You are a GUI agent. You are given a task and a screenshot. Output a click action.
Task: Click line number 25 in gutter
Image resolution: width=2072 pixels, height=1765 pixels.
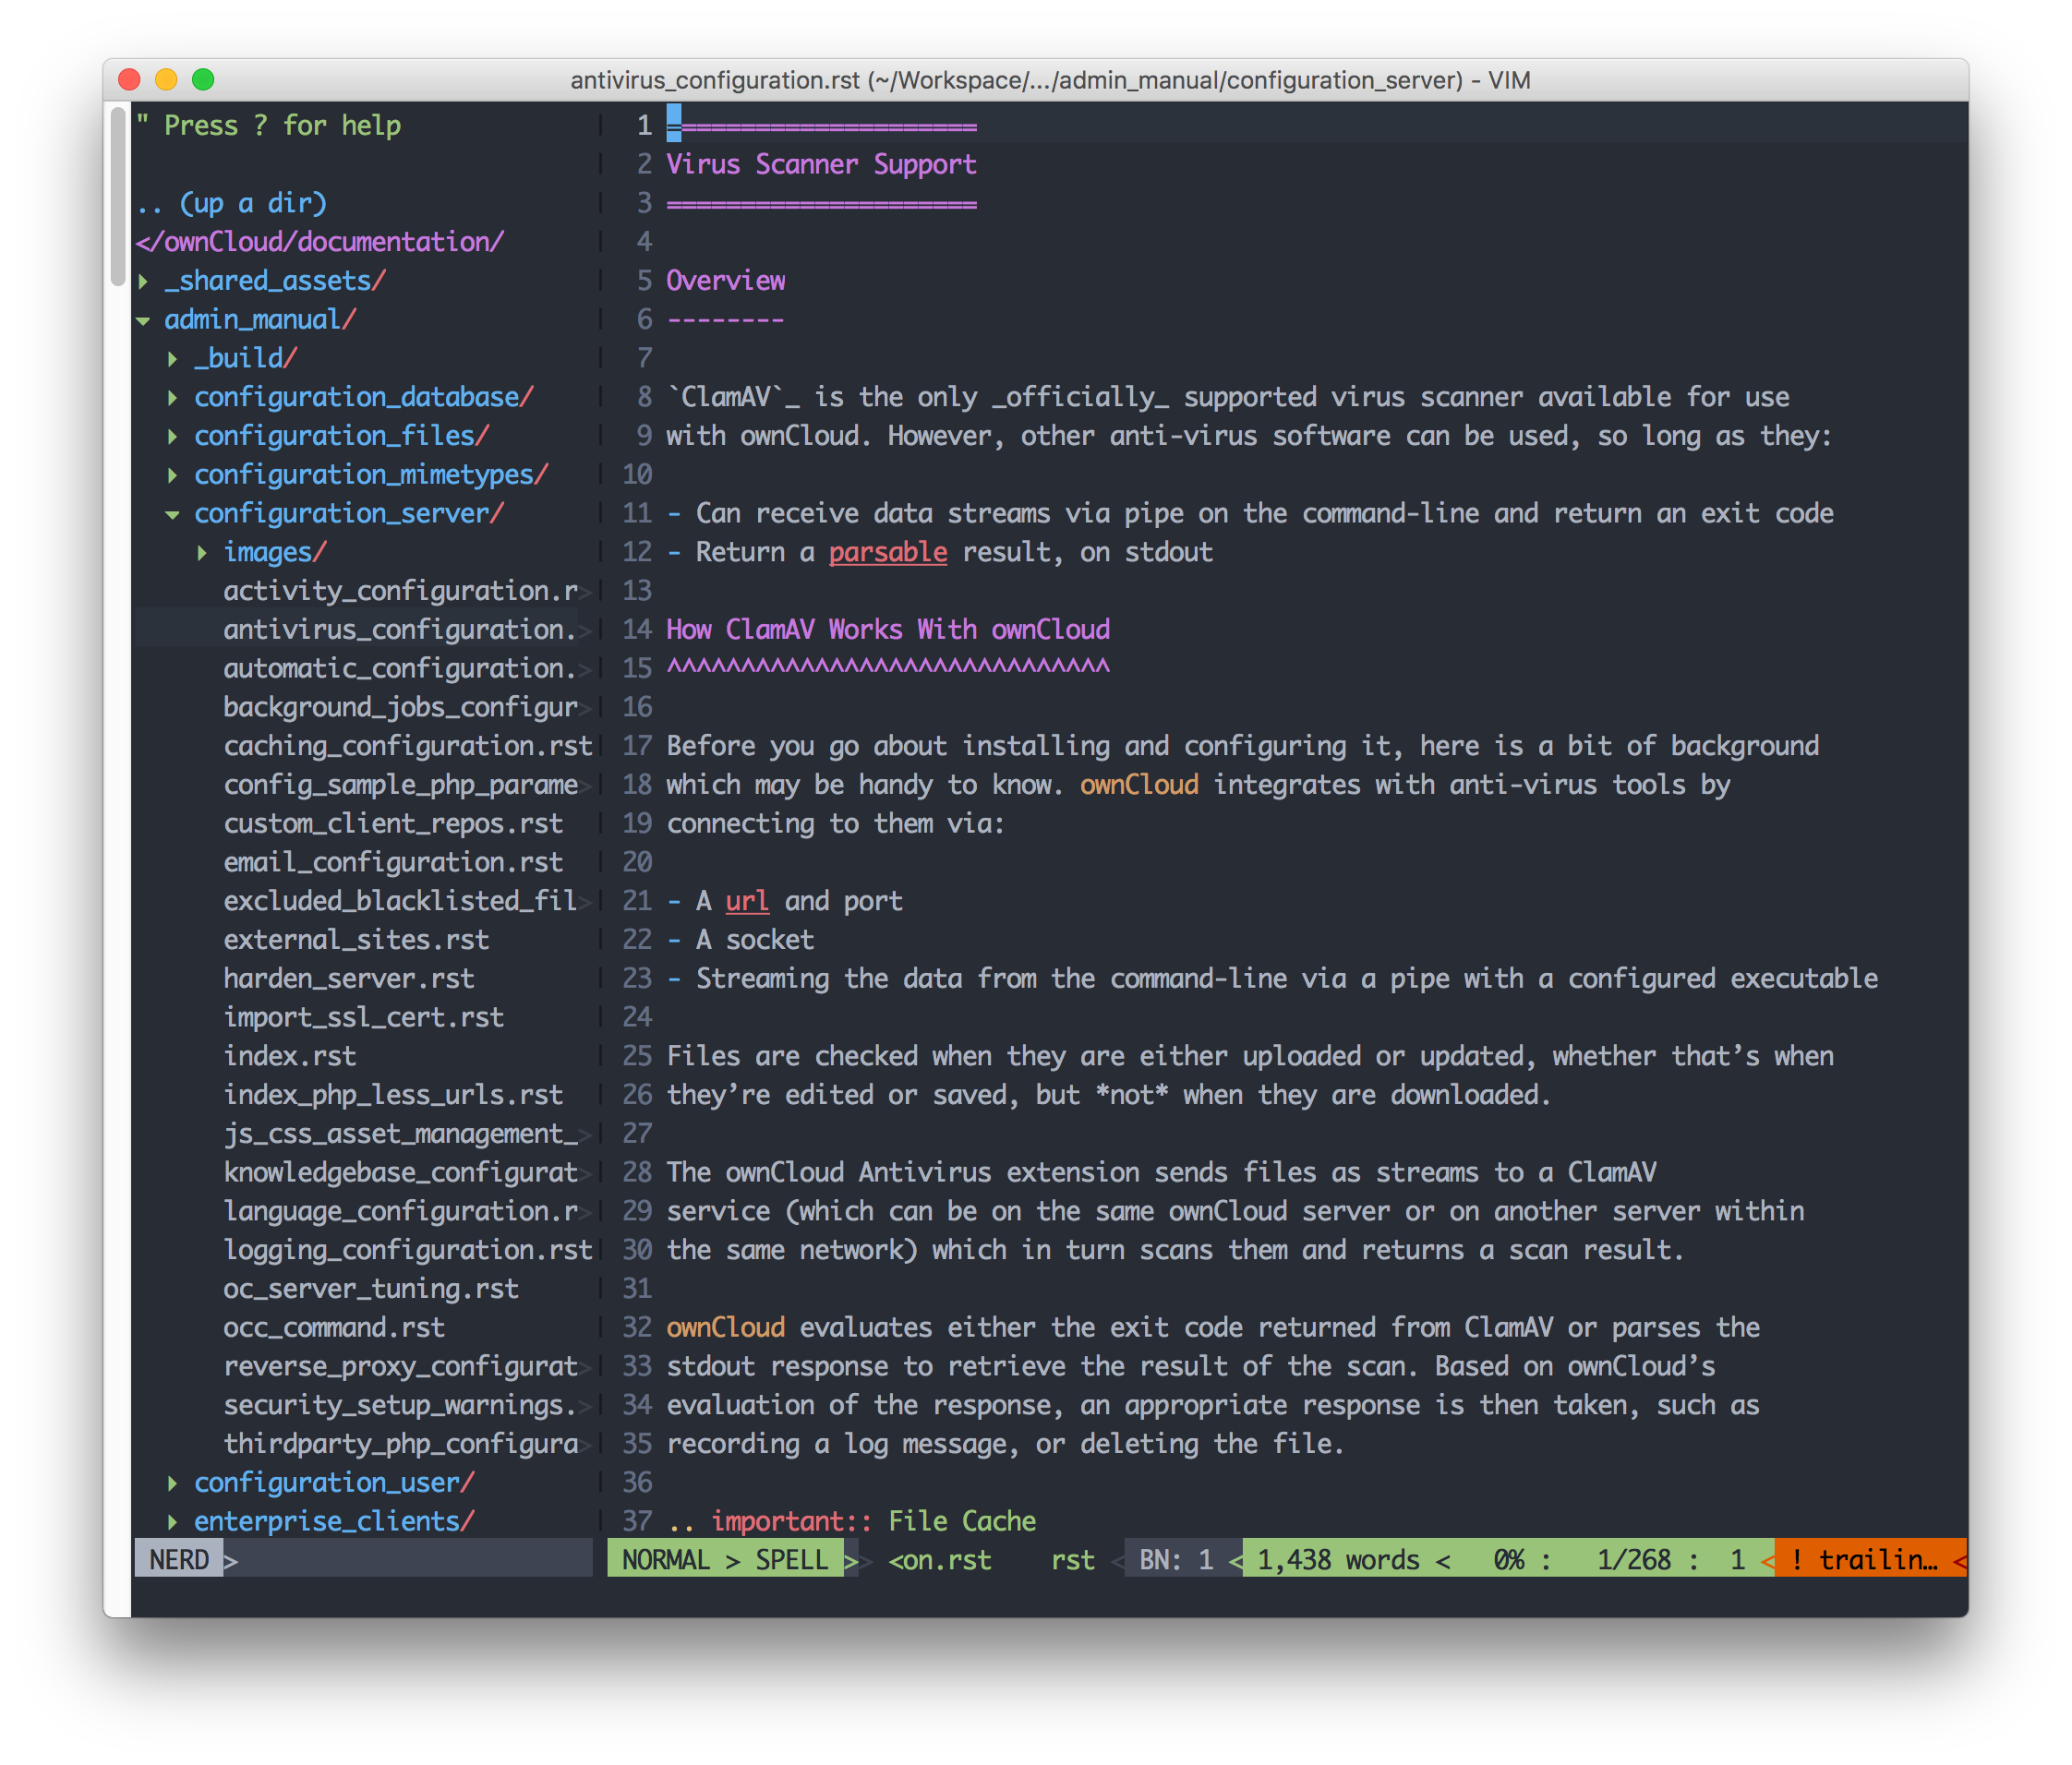[x=637, y=1057]
